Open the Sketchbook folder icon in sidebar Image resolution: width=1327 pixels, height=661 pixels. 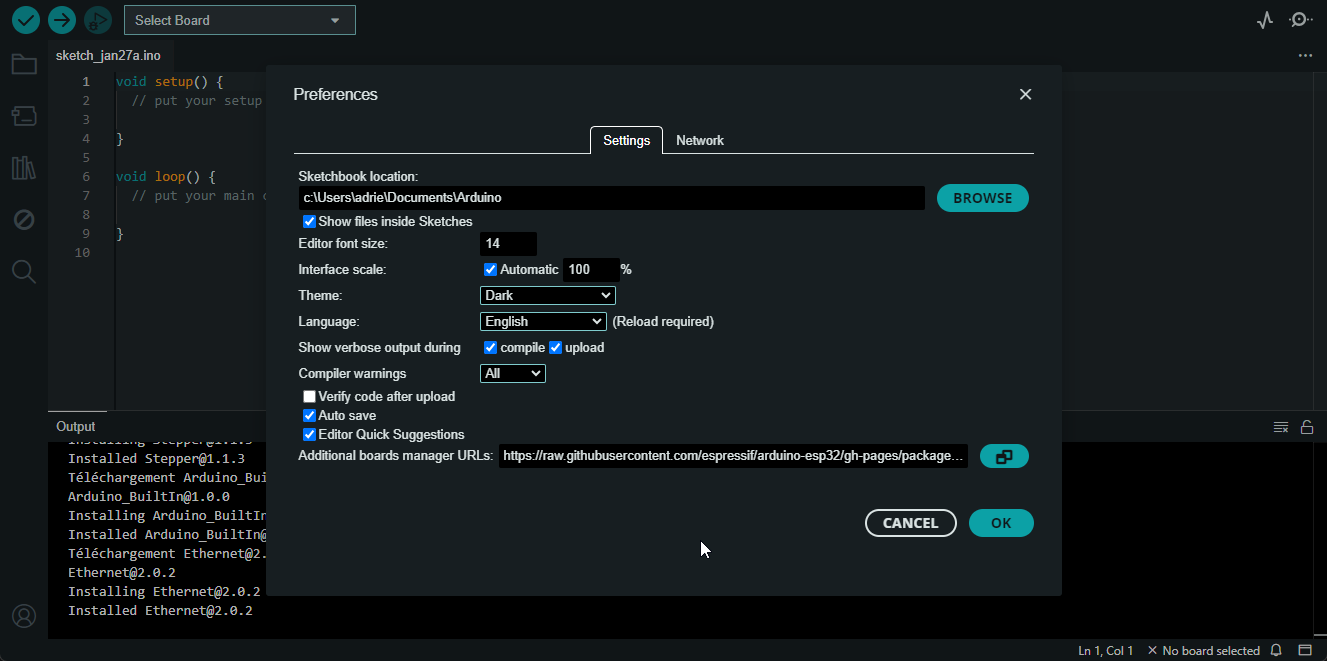tap(24, 65)
